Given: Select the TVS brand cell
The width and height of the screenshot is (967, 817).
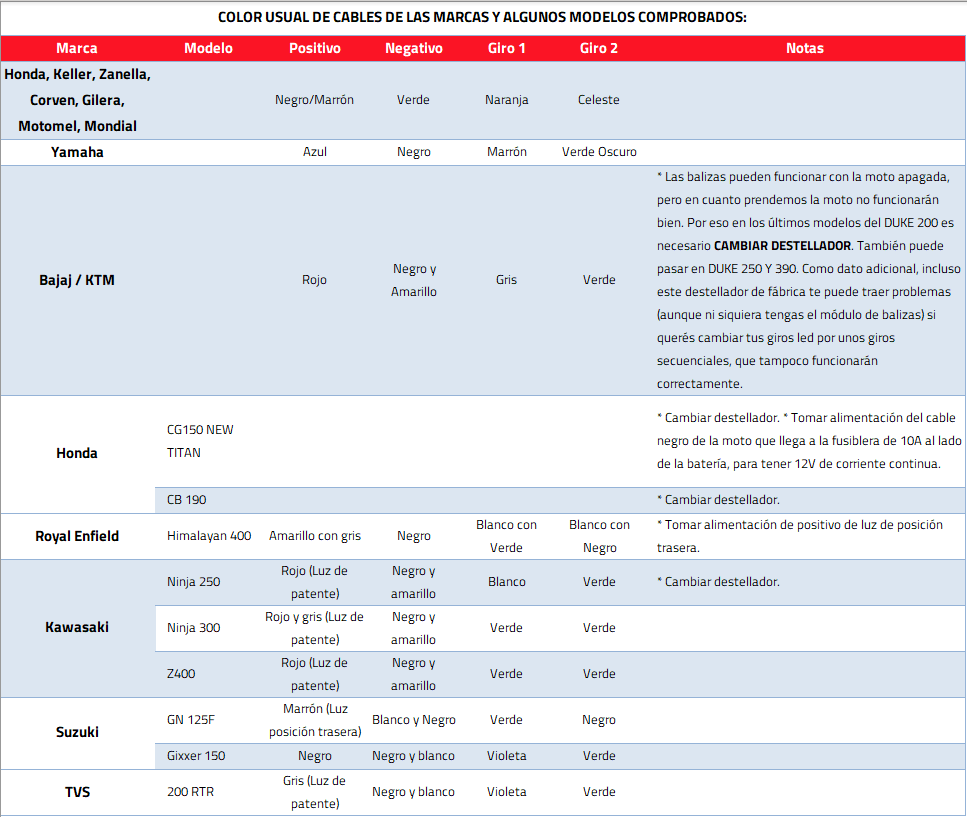Looking at the screenshot, I should click(77, 792).
